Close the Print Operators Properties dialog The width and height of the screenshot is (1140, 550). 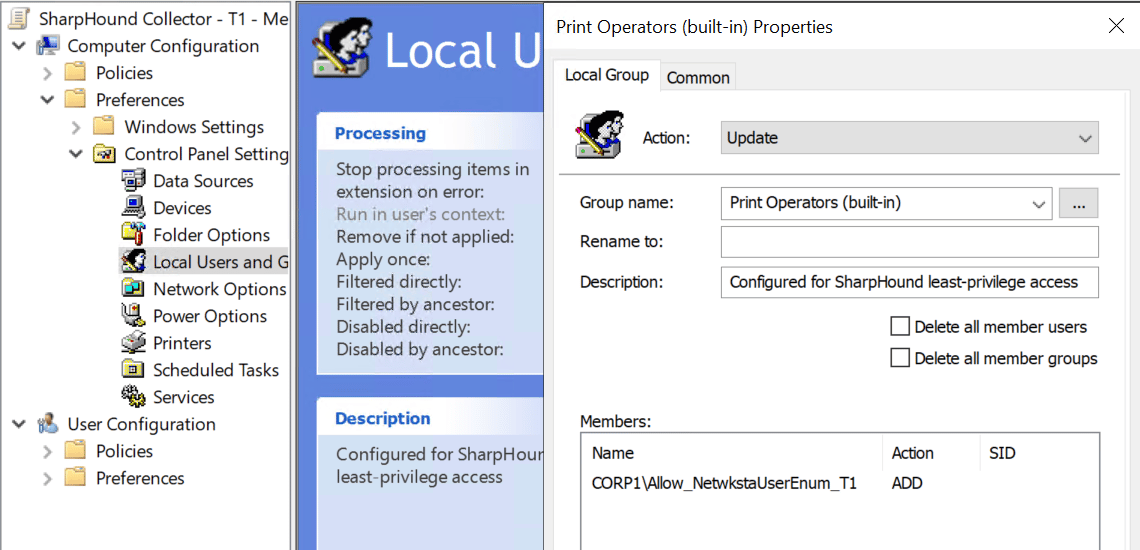click(x=1115, y=27)
